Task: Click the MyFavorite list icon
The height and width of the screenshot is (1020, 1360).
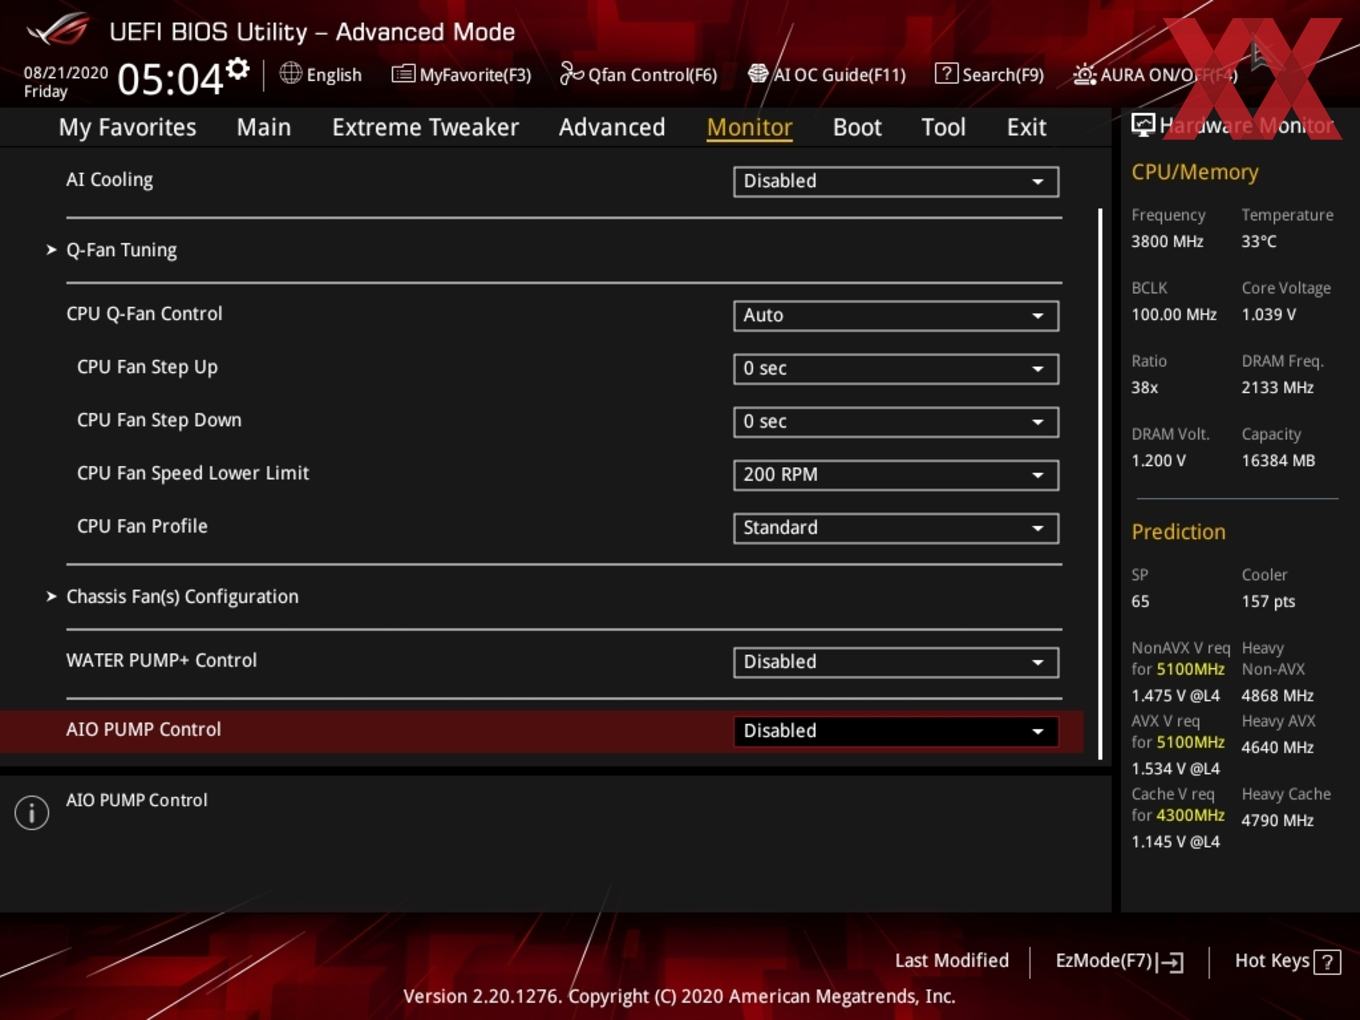Action: pos(403,73)
